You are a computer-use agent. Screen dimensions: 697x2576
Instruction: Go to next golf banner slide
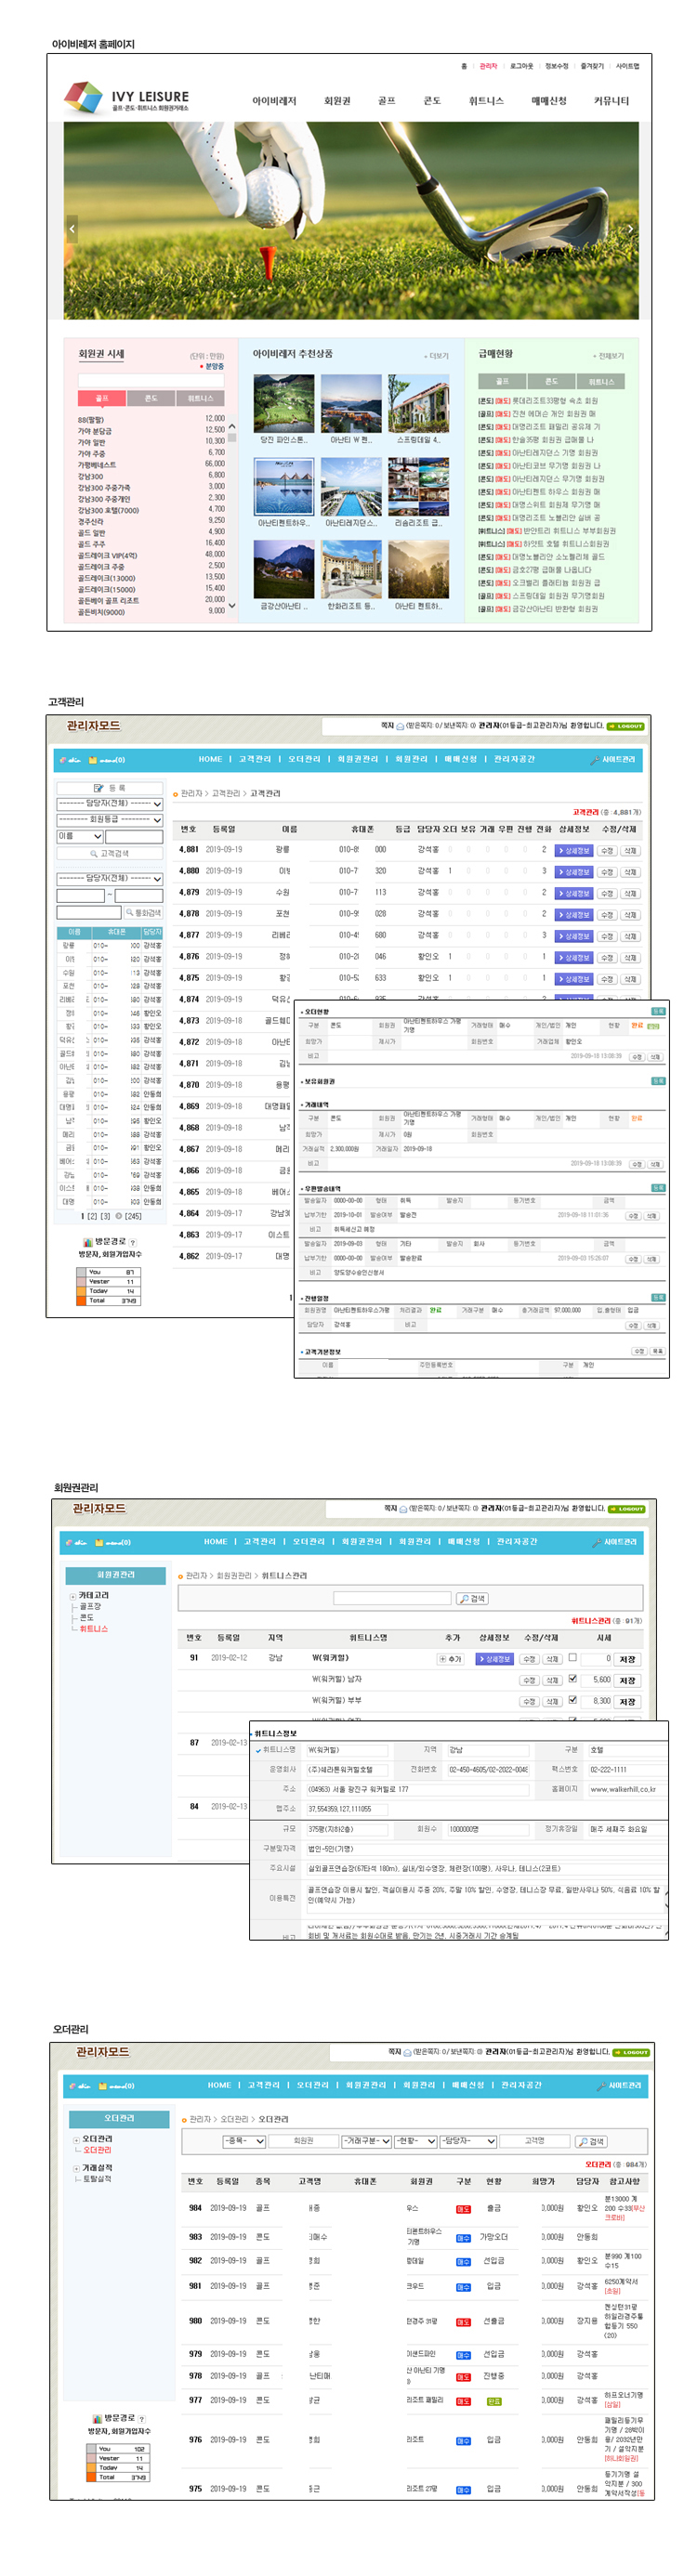click(630, 229)
